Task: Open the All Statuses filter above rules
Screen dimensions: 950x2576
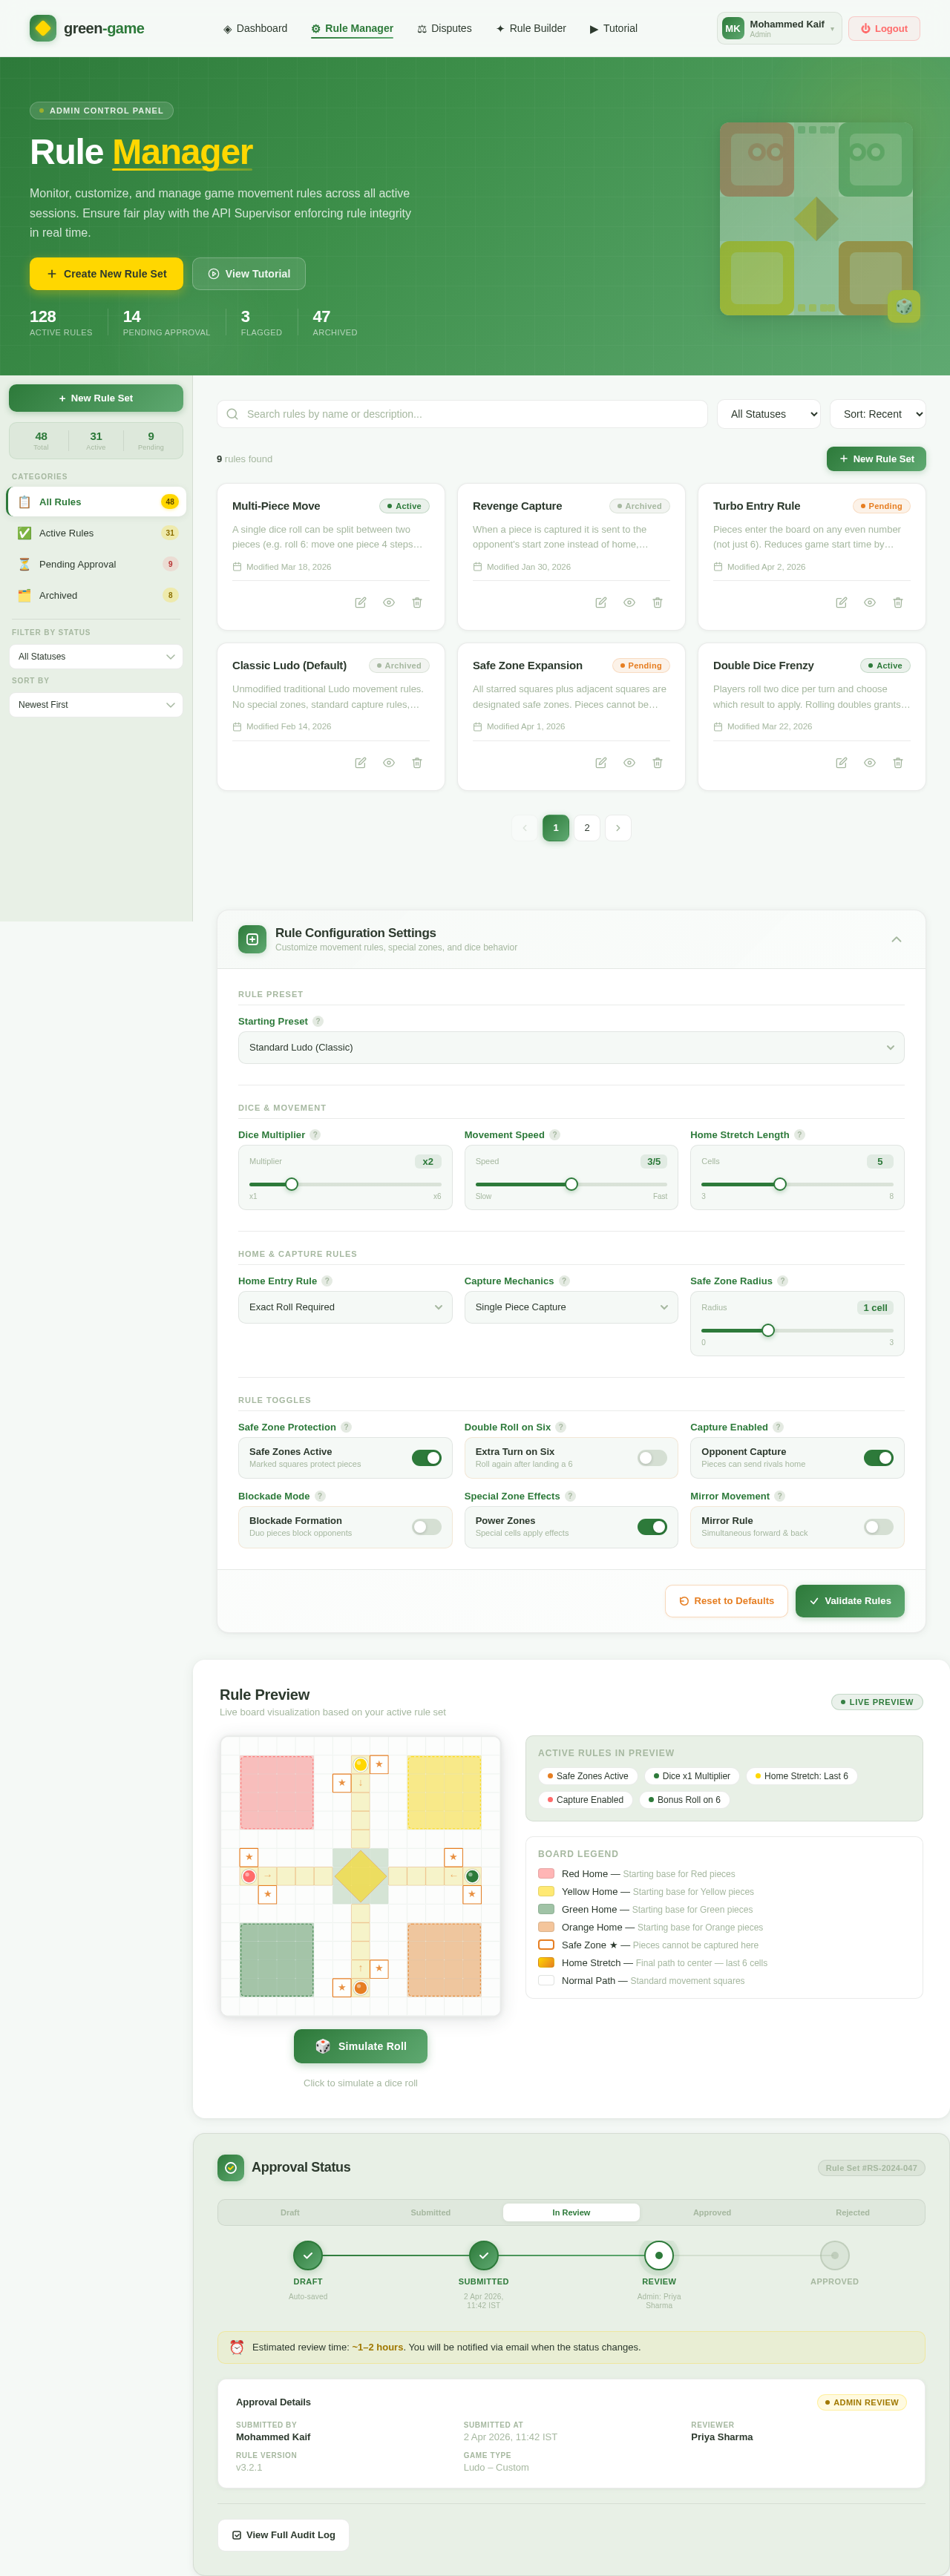Action: [769, 414]
